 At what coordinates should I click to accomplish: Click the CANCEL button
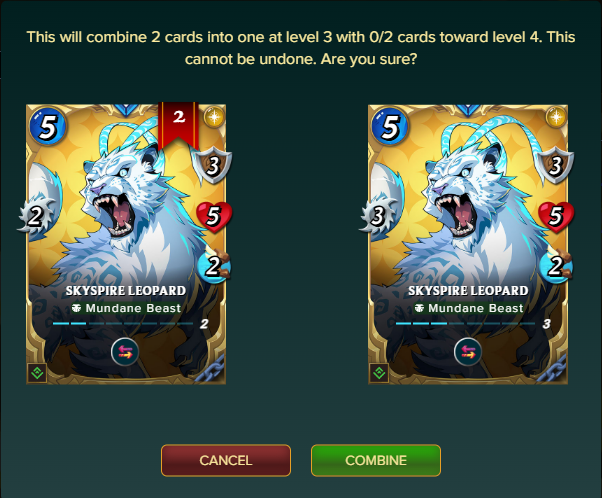[226, 460]
